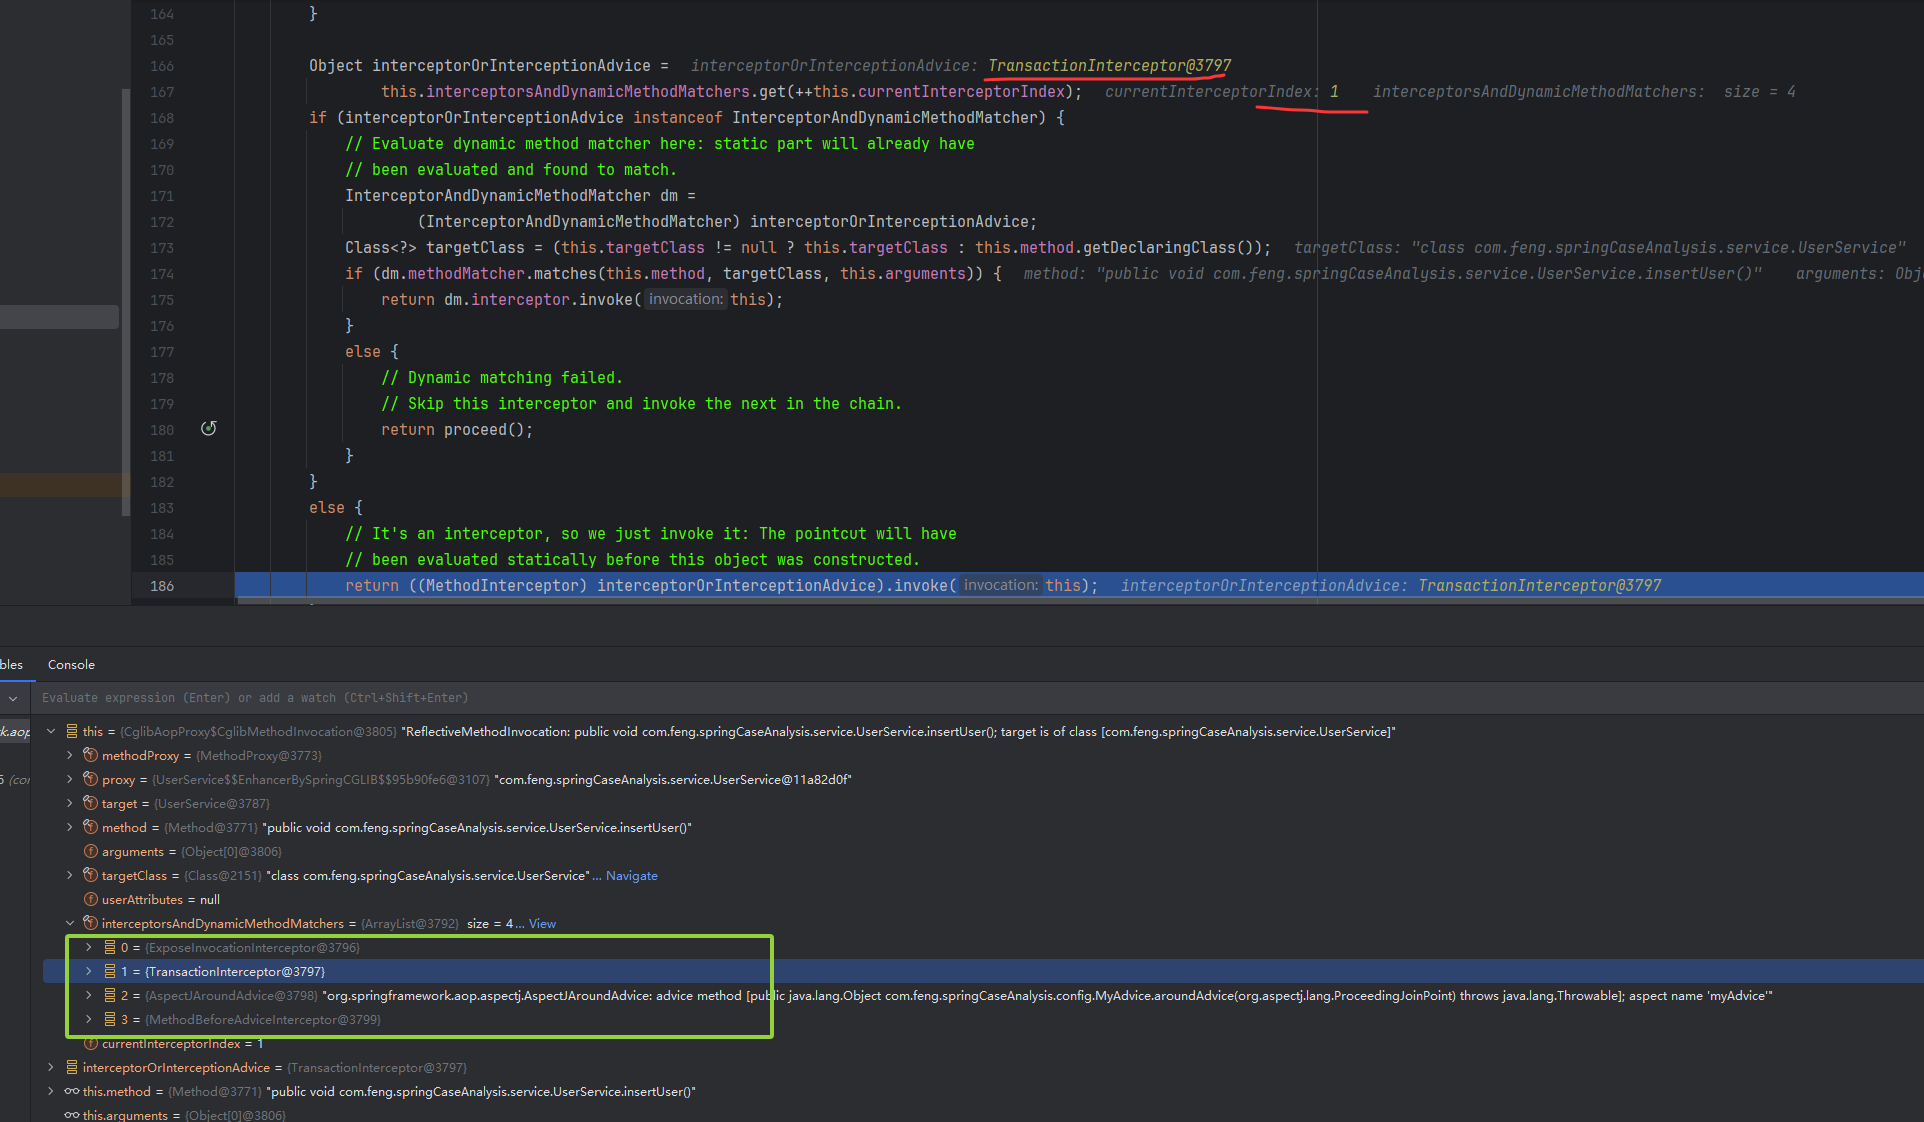The width and height of the screenshot is (1924, 1122).
Task: Click line number 175 in the gutter
Action: coord(162,300)
